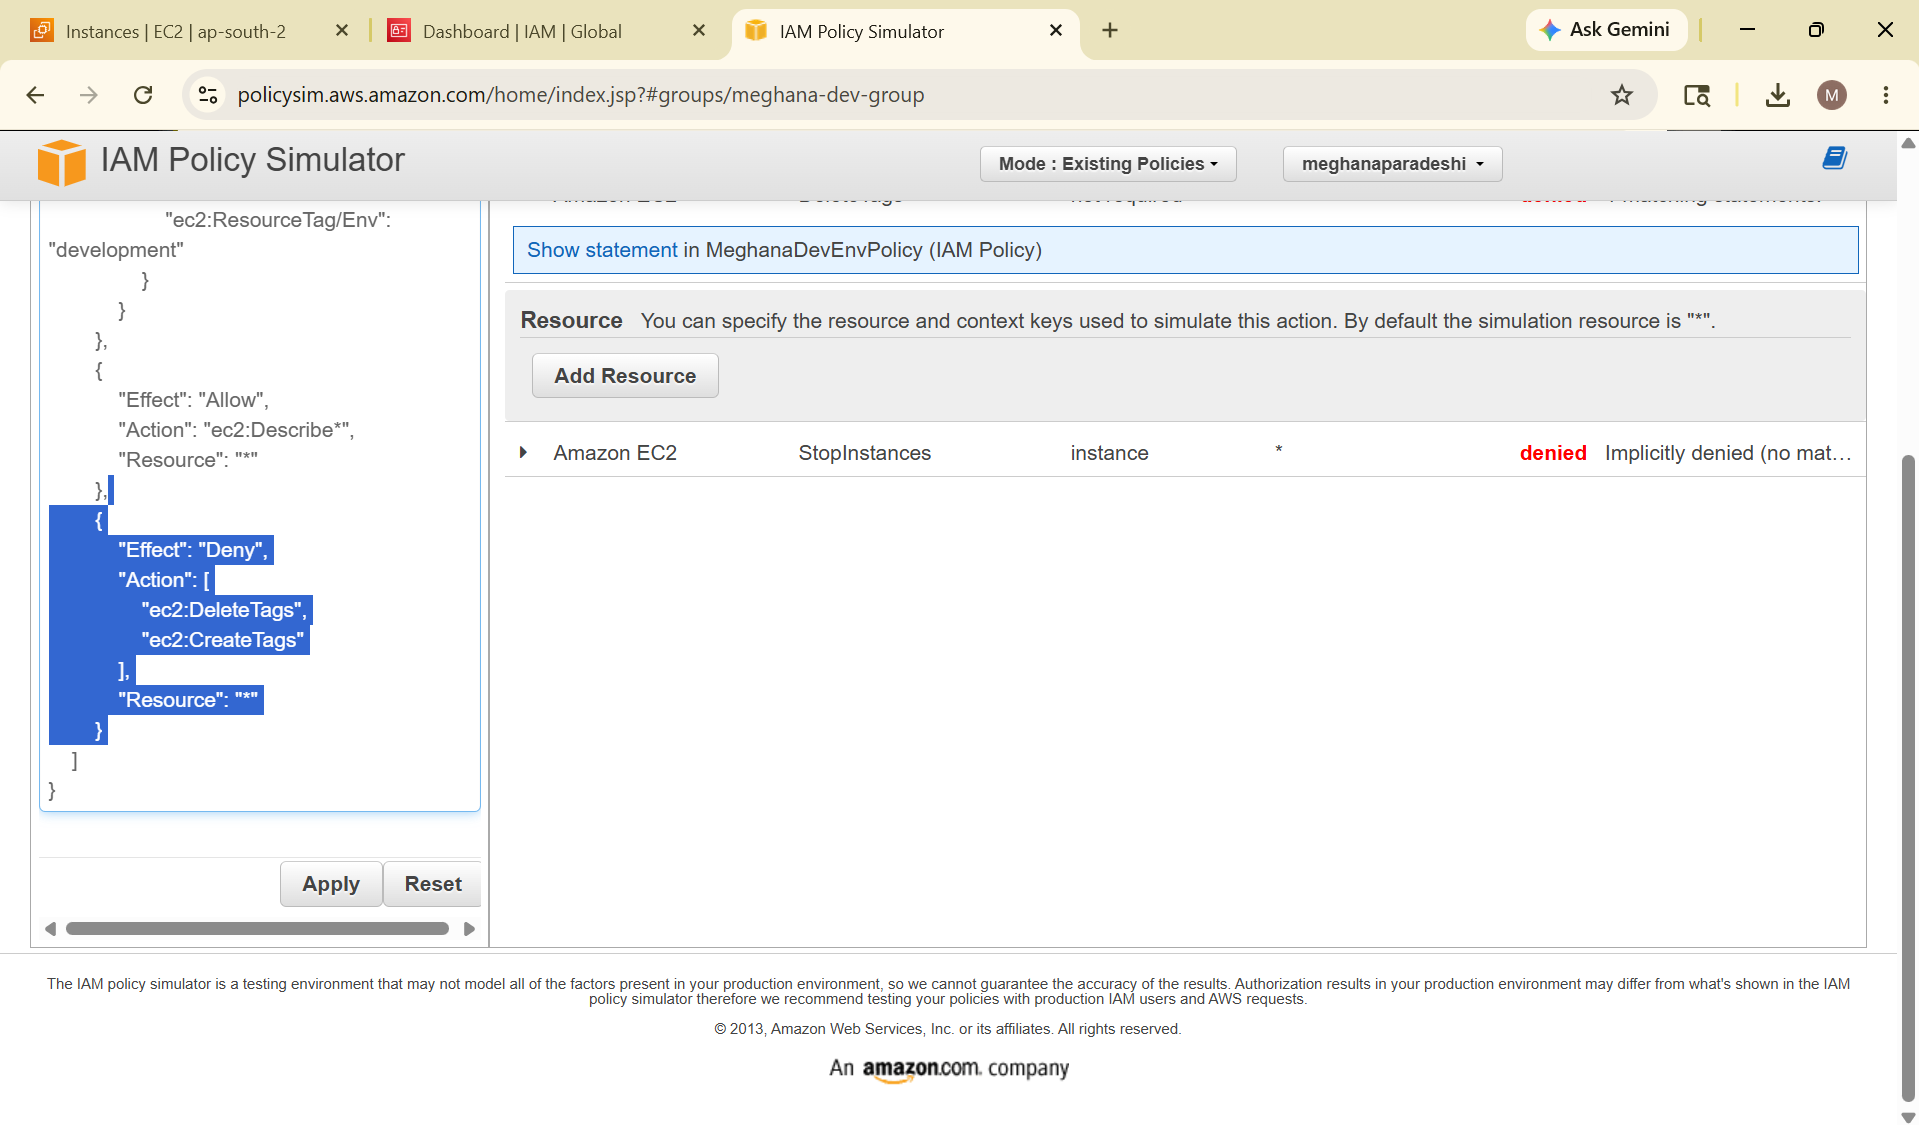Bookmark this page with the star icon
This screenshot has height=1125, width=1919.
coord(1621,95)
